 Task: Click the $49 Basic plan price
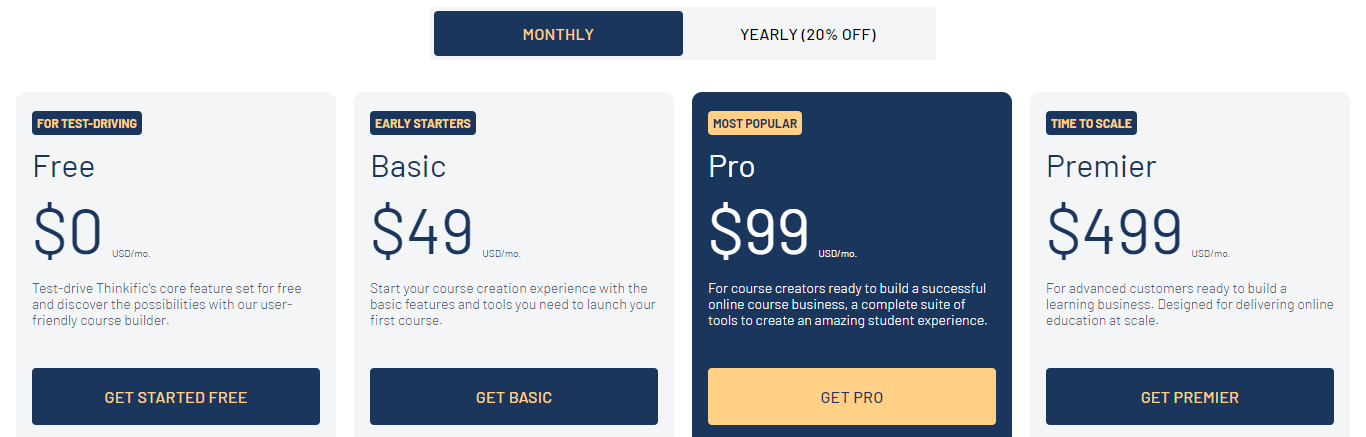point(422,232)
